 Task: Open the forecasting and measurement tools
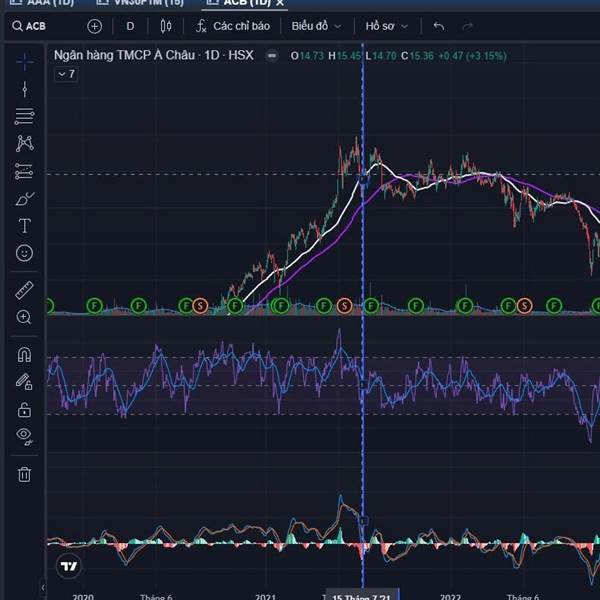click(24, 171)
